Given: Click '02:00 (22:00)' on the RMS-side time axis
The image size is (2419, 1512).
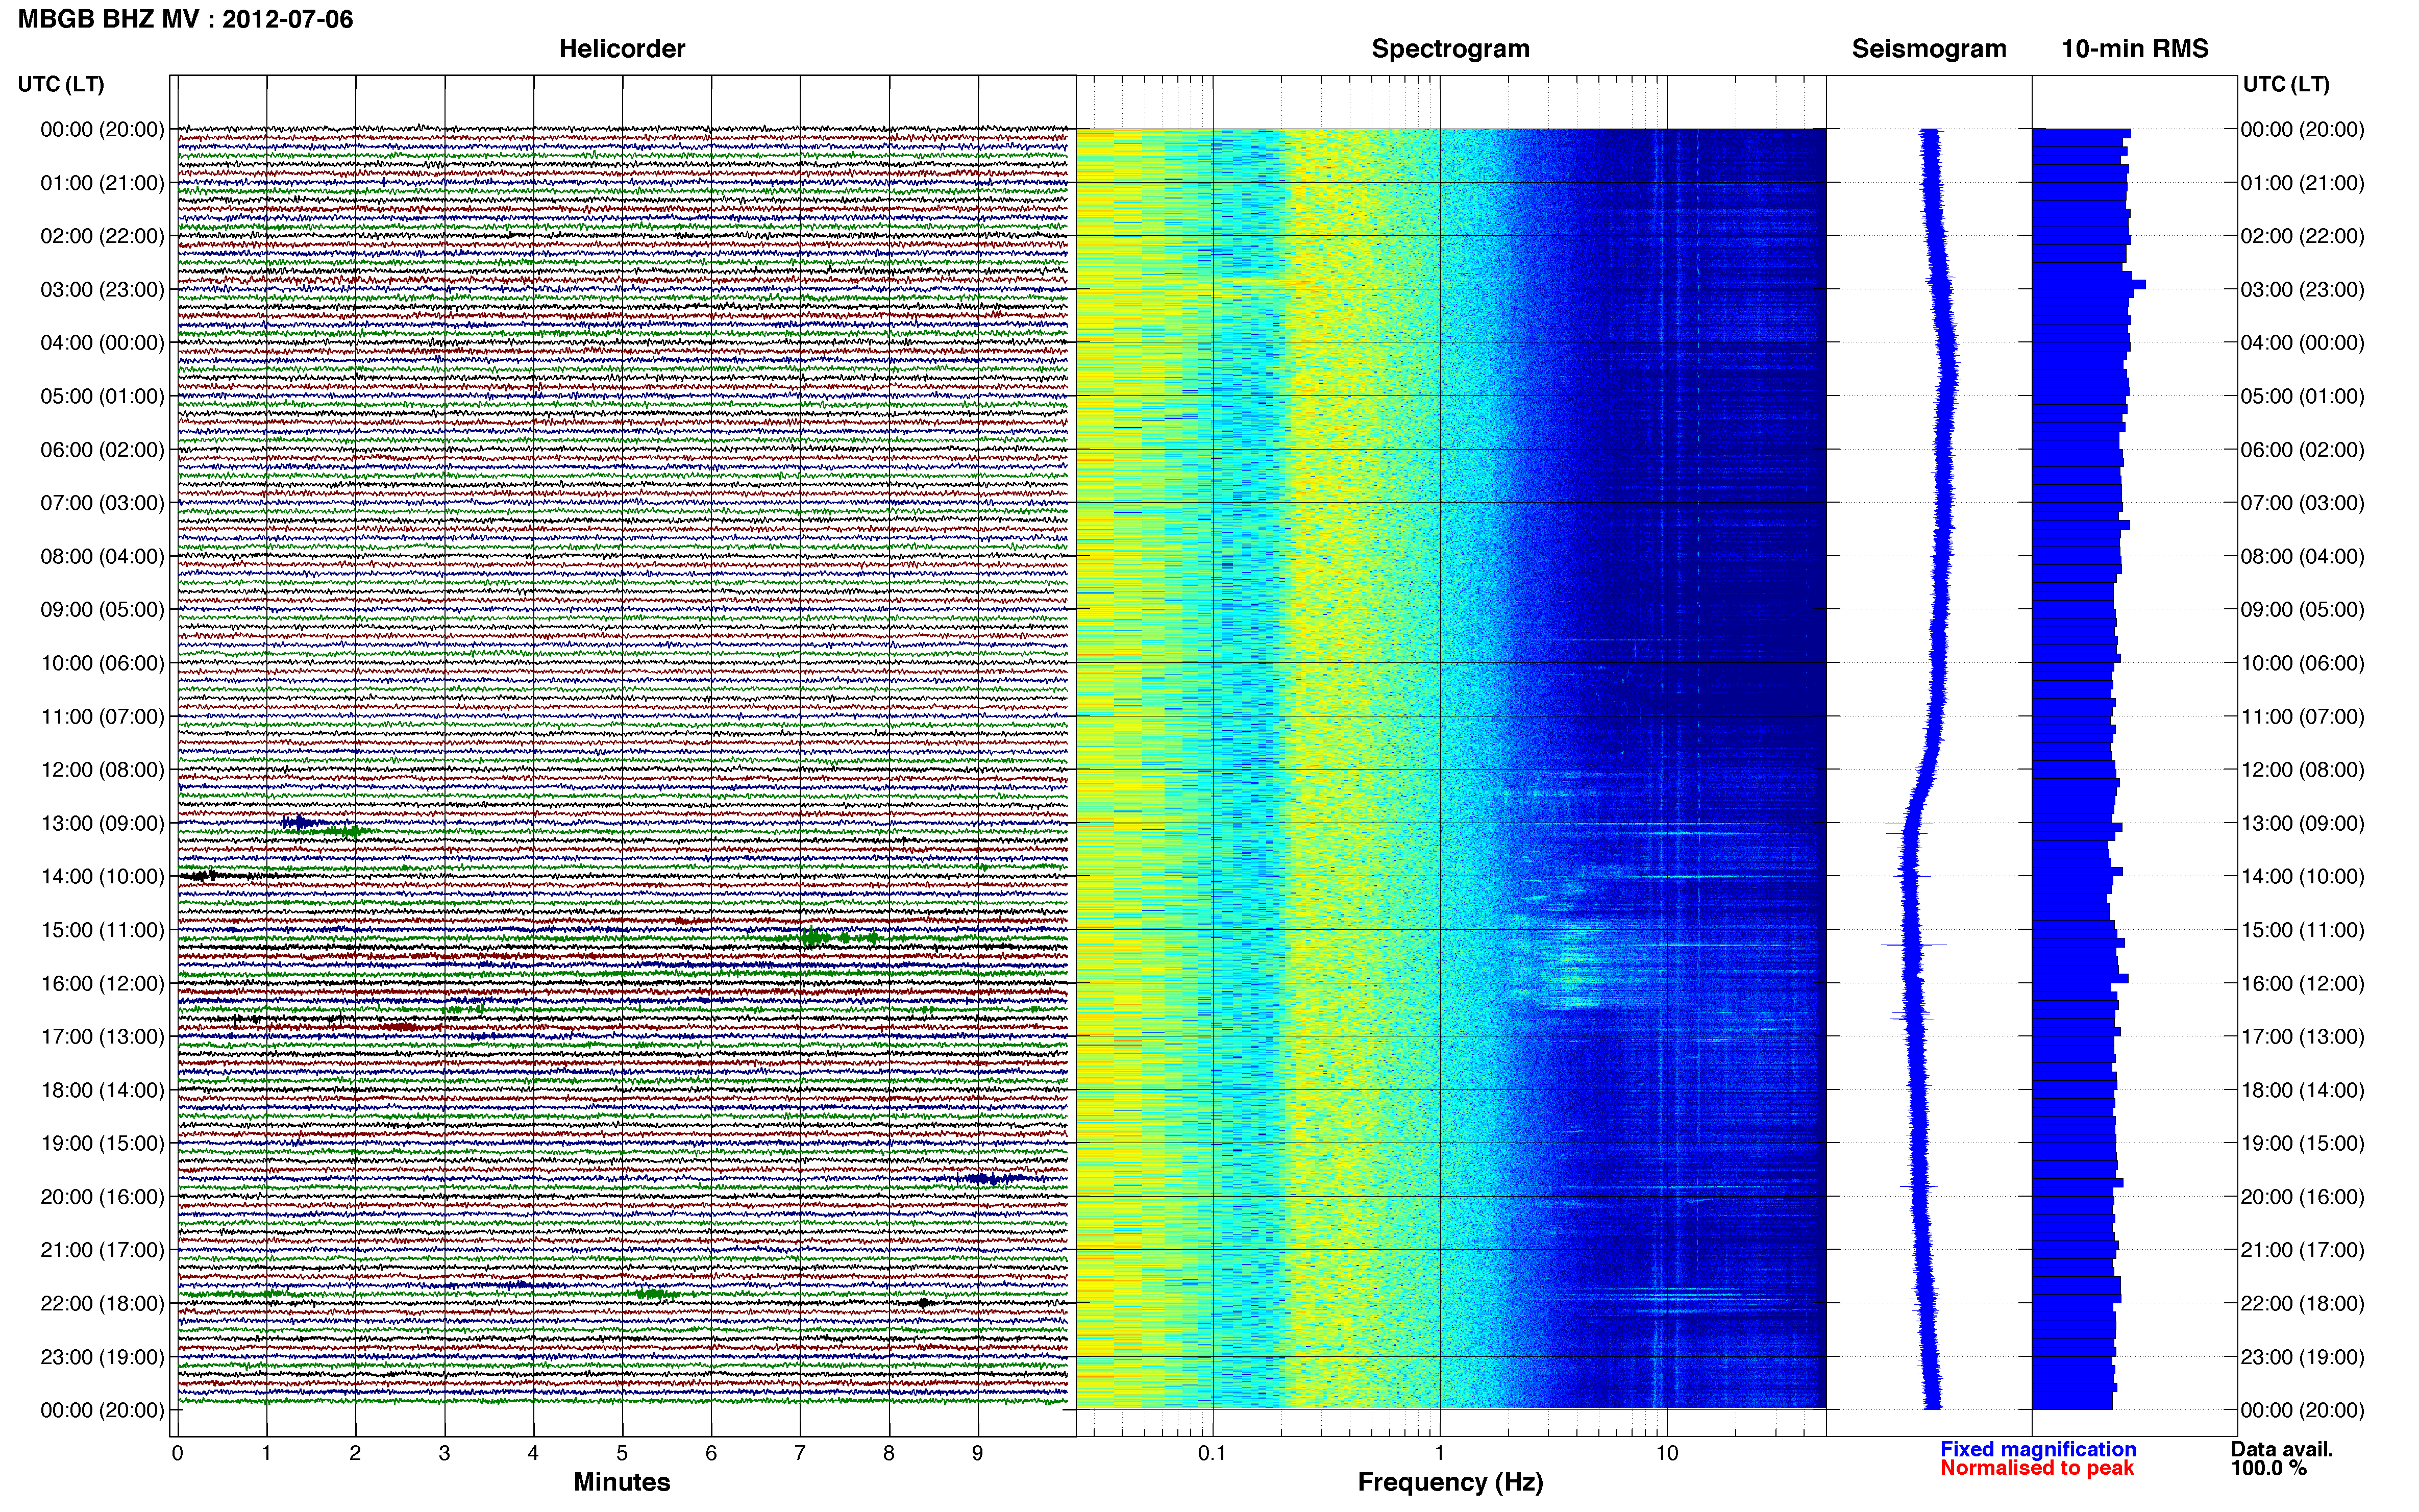Looking at the screenshot, I should click(x=2302, y=236).
